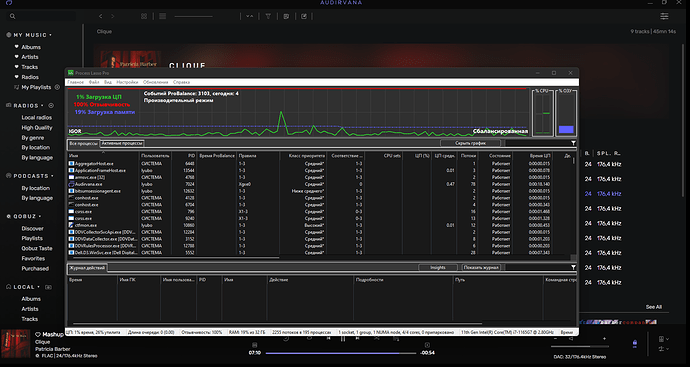Switch Audirvana to grid view icon
This screenshot has width=690, height=367.
coord(144,16)
